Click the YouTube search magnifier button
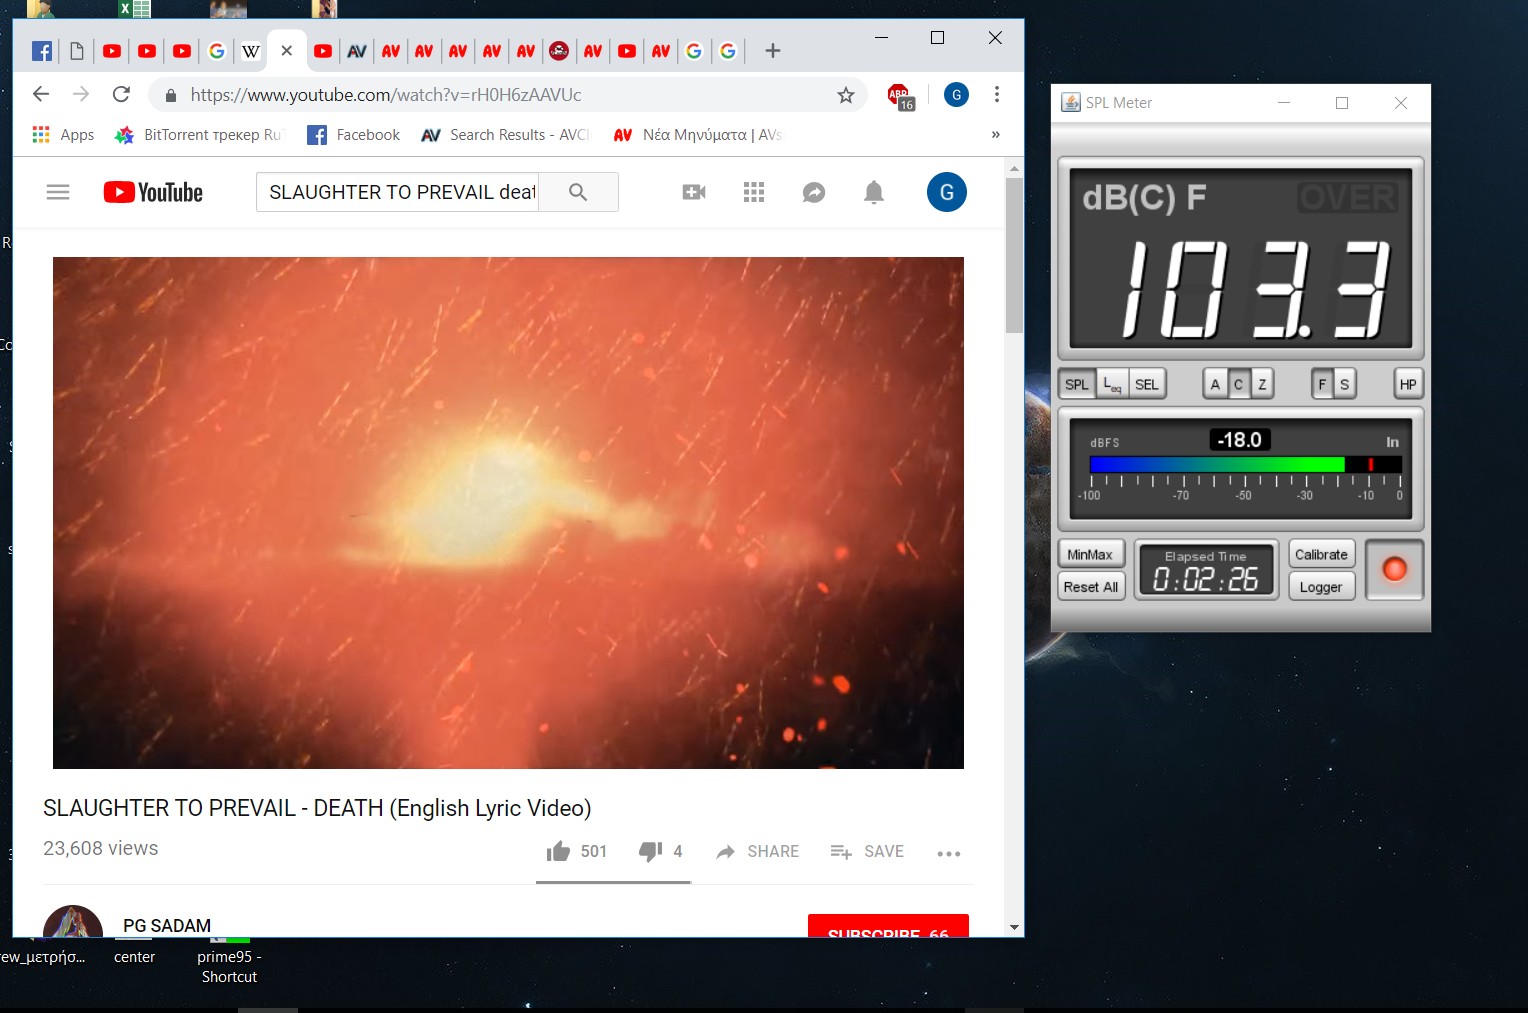Viewport: 1528px width, 1013px height. pyautogui.click(x=578, y=192)
